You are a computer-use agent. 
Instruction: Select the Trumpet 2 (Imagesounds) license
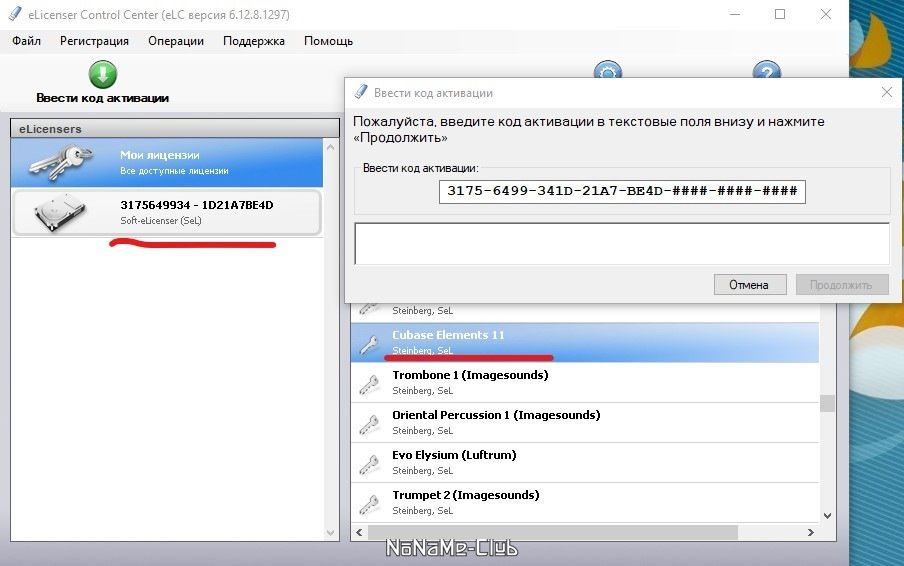[585, 503]
